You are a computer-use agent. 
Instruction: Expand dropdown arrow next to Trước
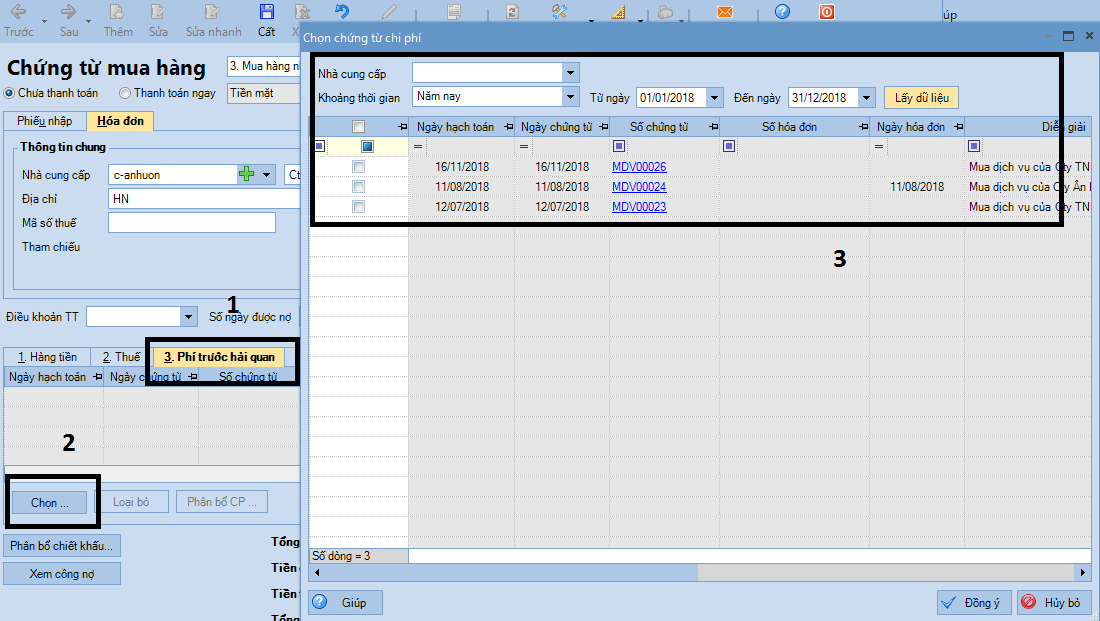pos(44,21)
